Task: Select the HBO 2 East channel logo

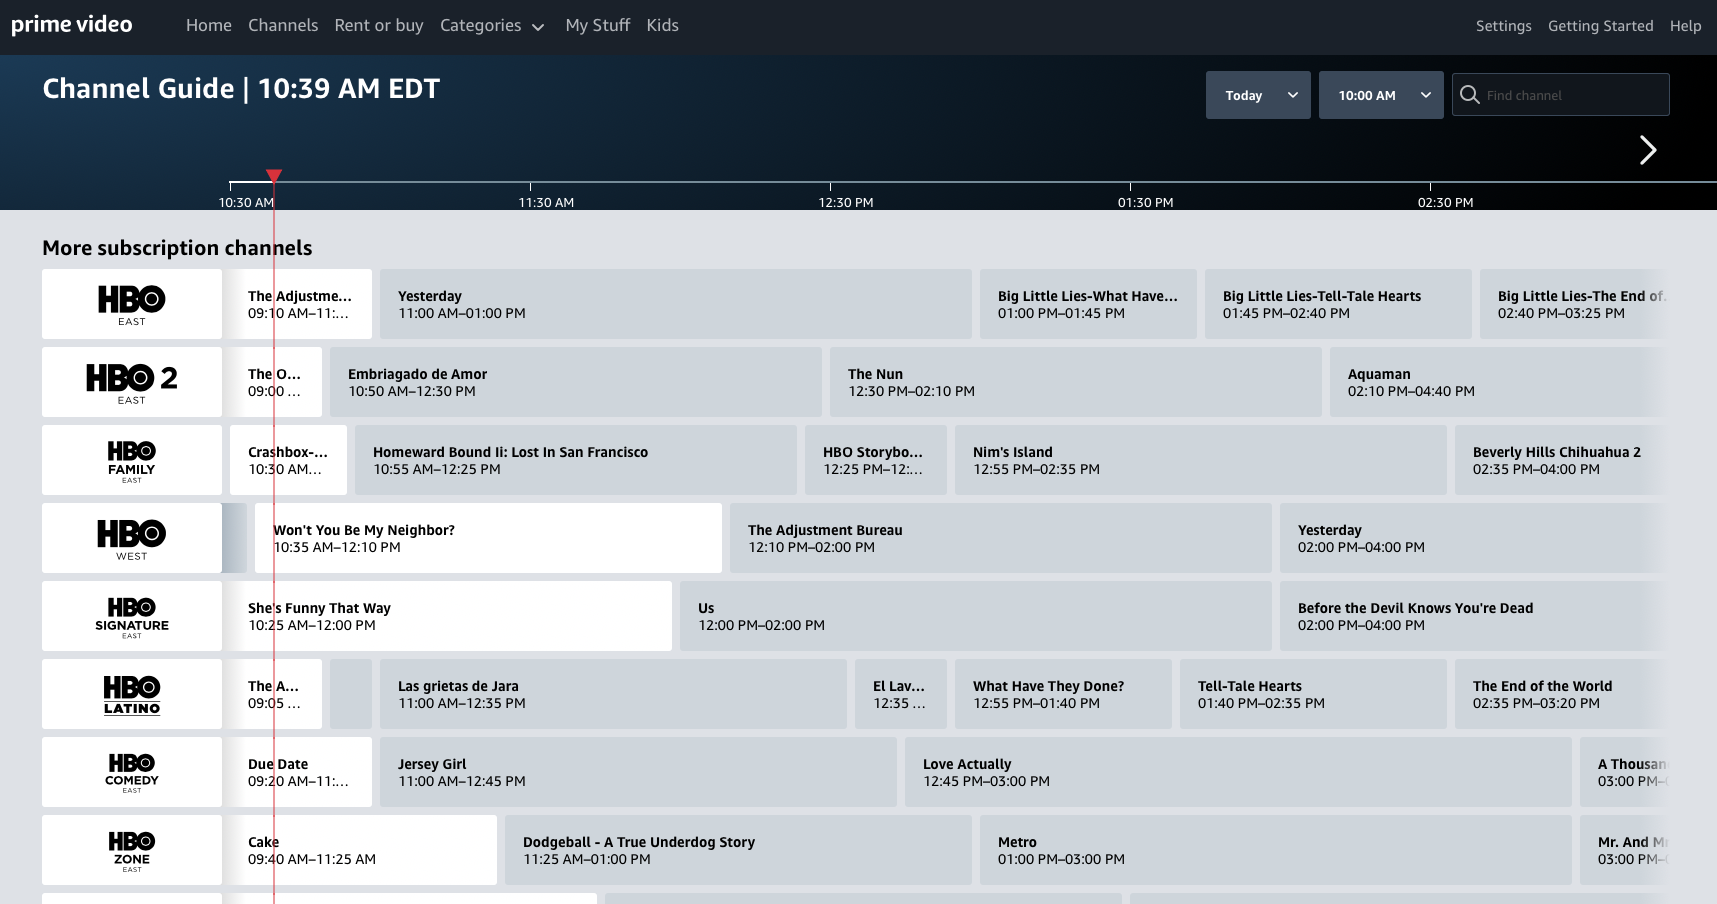Action: pyautogui.click(x=132, y=382)
